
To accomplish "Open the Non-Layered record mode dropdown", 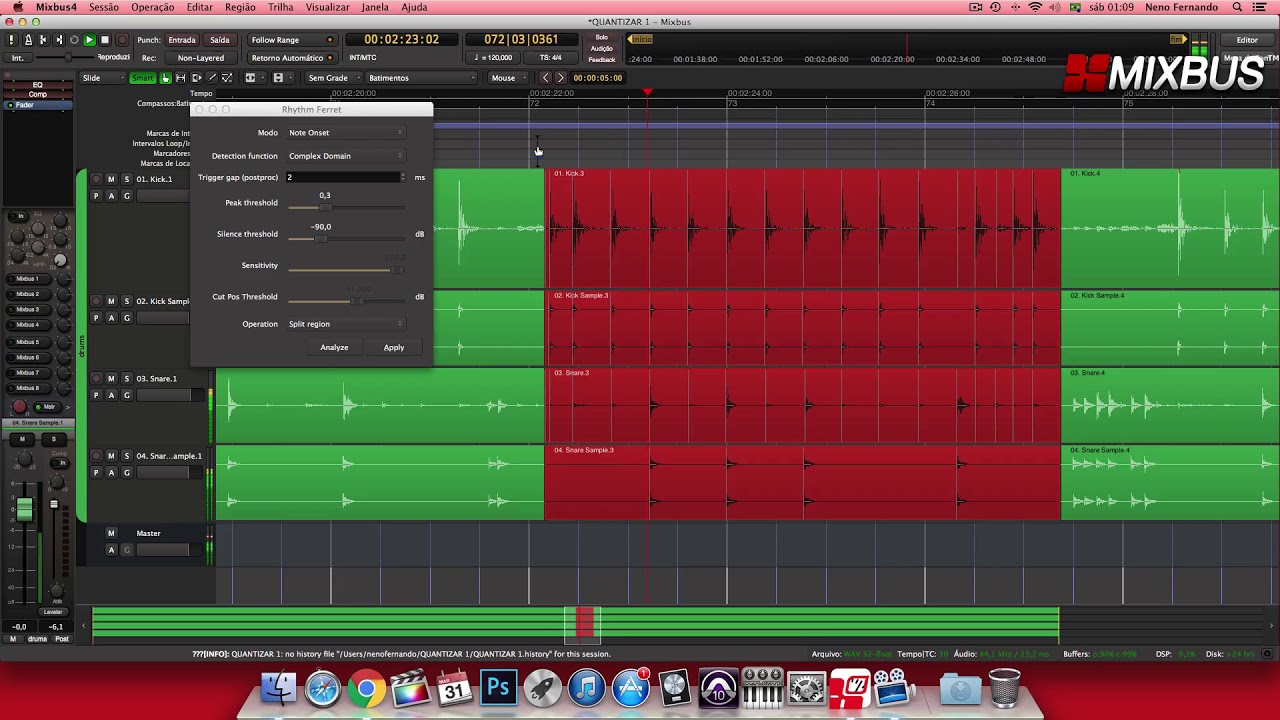I will coord(201,58).
